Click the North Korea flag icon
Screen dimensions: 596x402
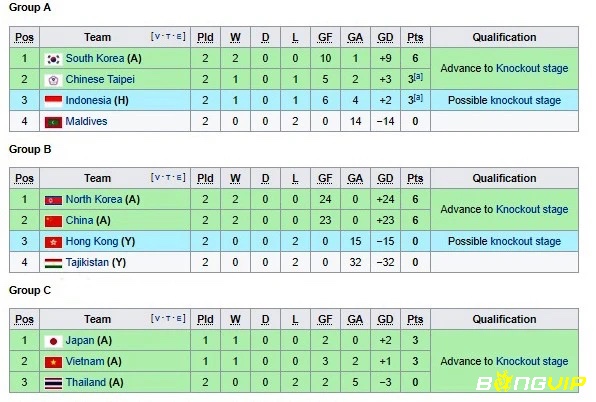(53, 200)
